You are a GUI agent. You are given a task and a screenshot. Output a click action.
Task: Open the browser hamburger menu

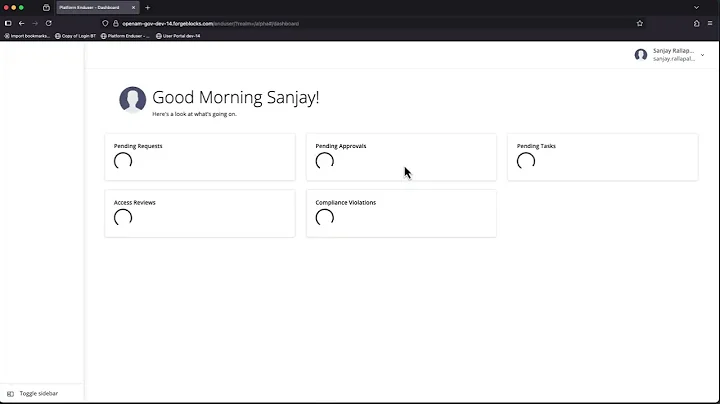click(x=710, y=23)
